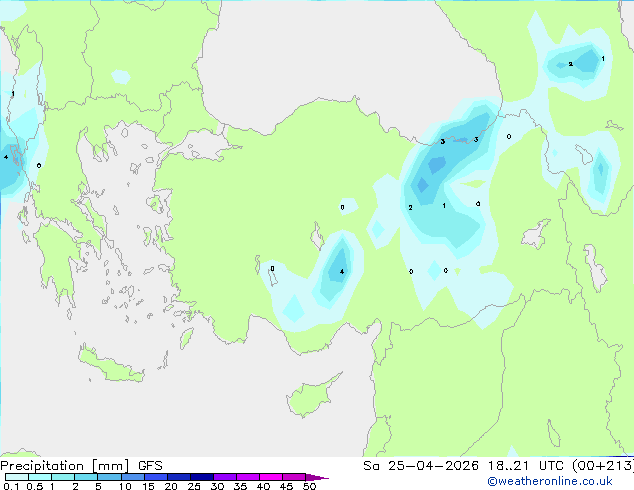The width and height of the screenshot is (634, 490).
Task: Click the "Sa 25-04-2026" date text
Action: click(x=421, y=466)
